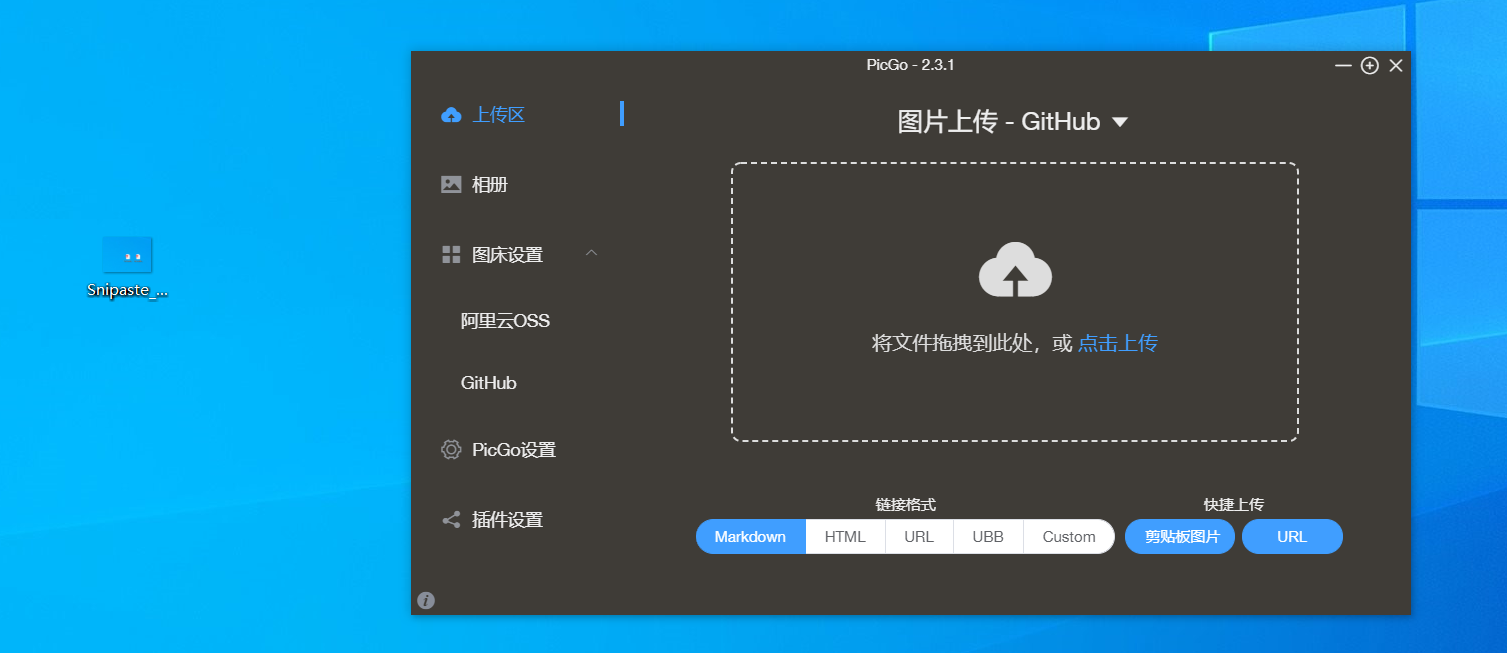The image size is (1507, 653).
Task: Open the info icon at bottom-left of PicGo
Action: click(x=426, y=601)
